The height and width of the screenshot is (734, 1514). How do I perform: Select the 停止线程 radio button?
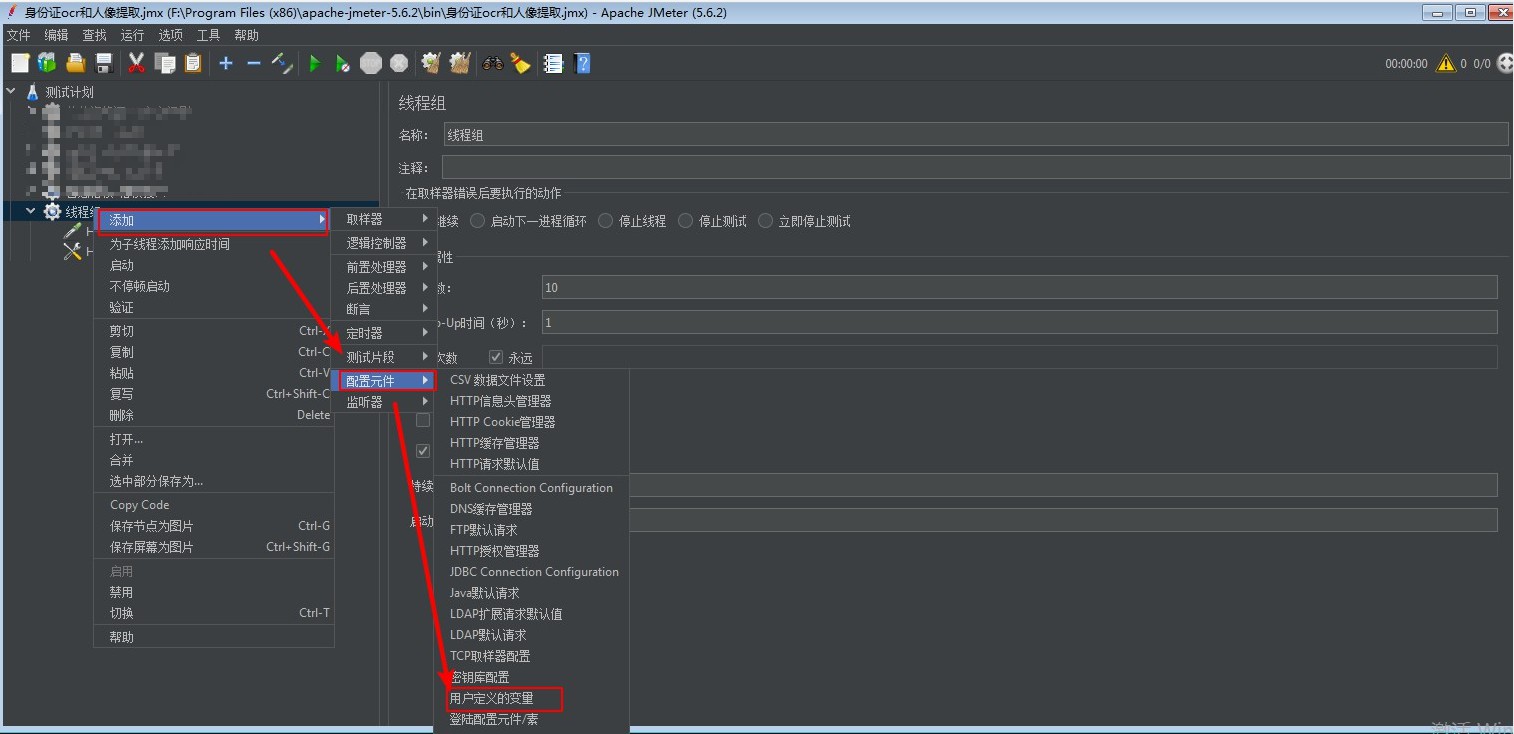(x=605, y=221)
